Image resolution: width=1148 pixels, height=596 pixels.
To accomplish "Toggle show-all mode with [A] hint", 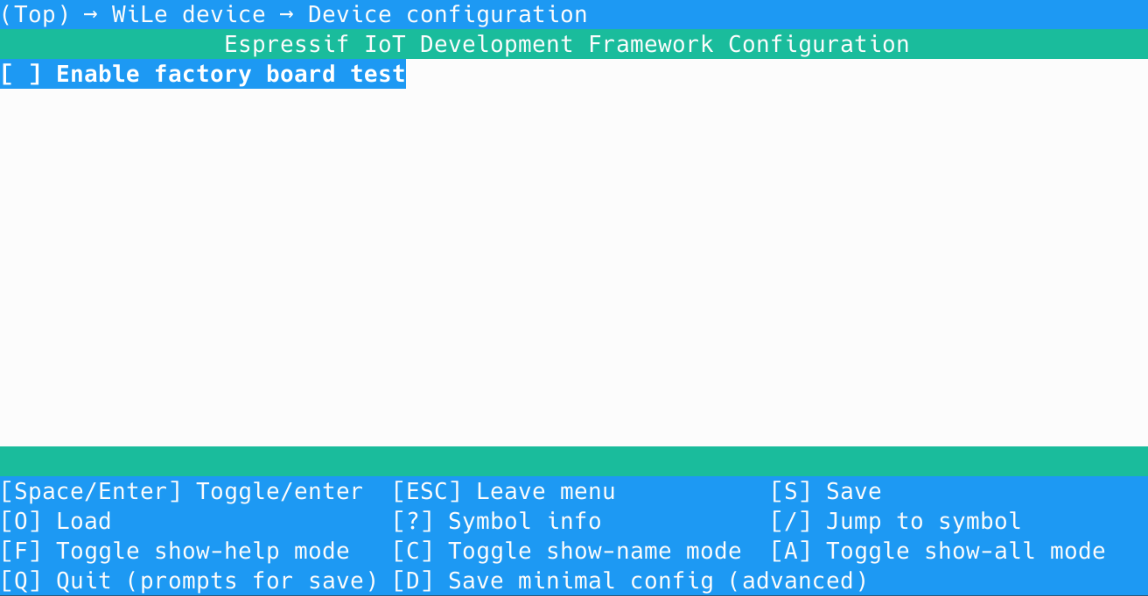I will click(937, 552).
